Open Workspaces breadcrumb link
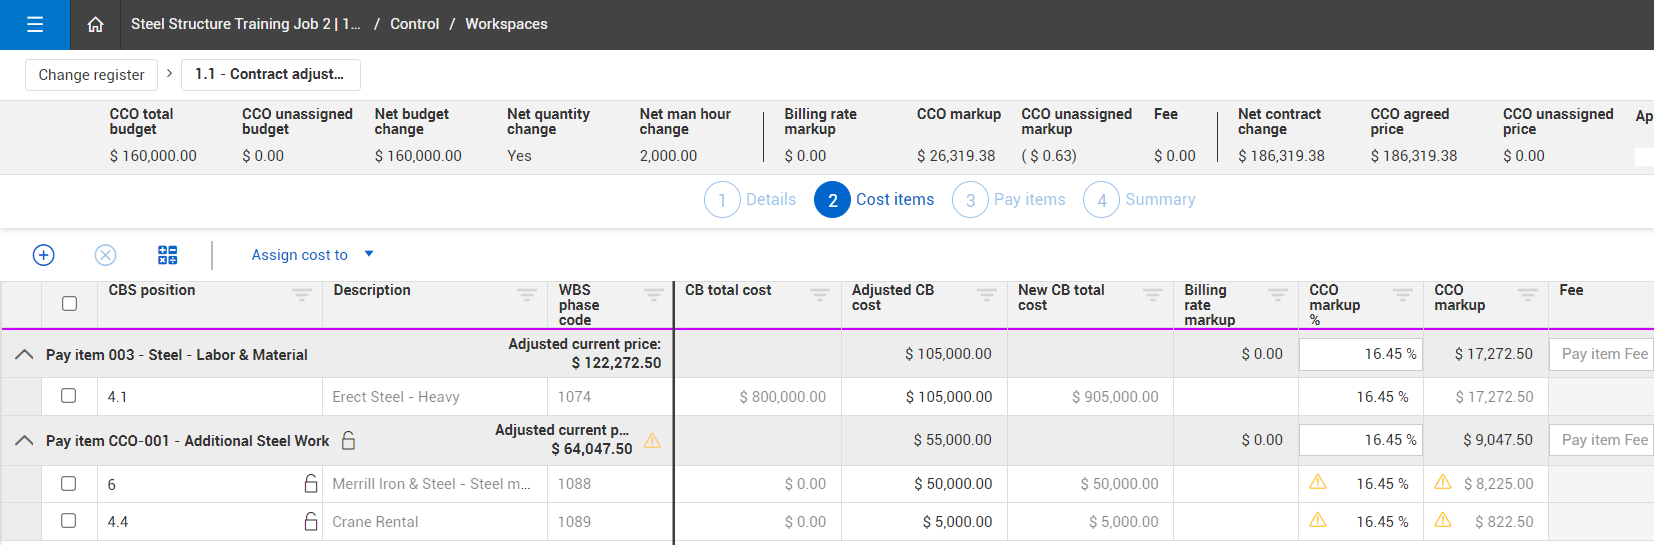The height and width of the screenshot is (545, 1654). pos(506,24)
